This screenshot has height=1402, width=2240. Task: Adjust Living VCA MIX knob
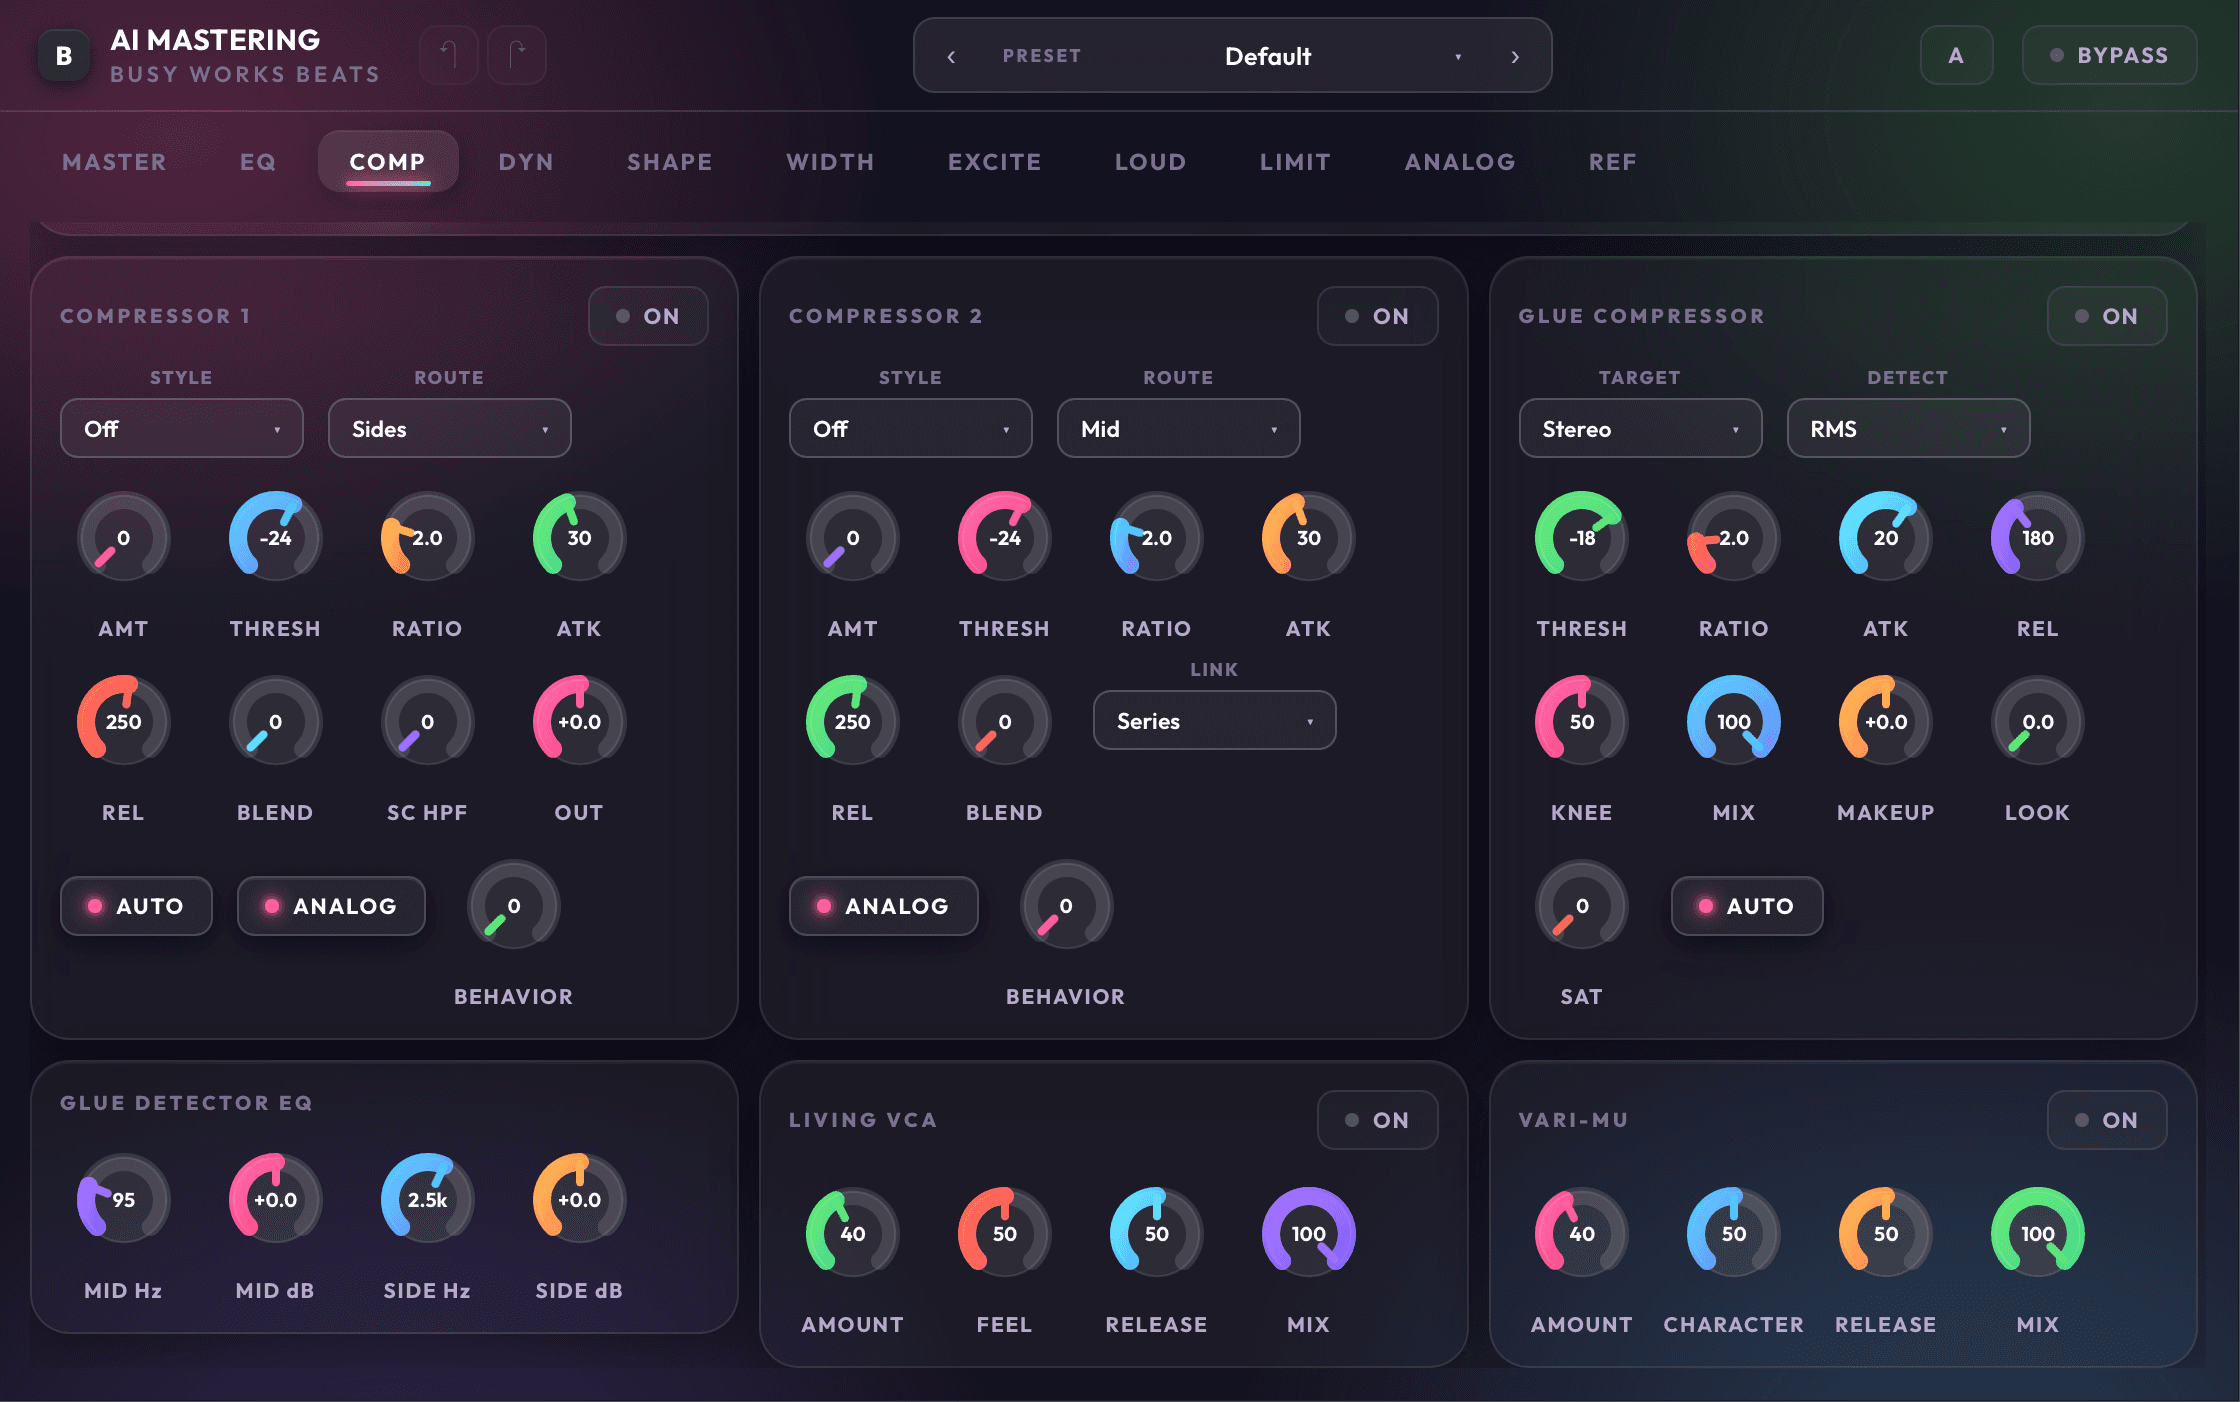click(x=1308, y=1233)
